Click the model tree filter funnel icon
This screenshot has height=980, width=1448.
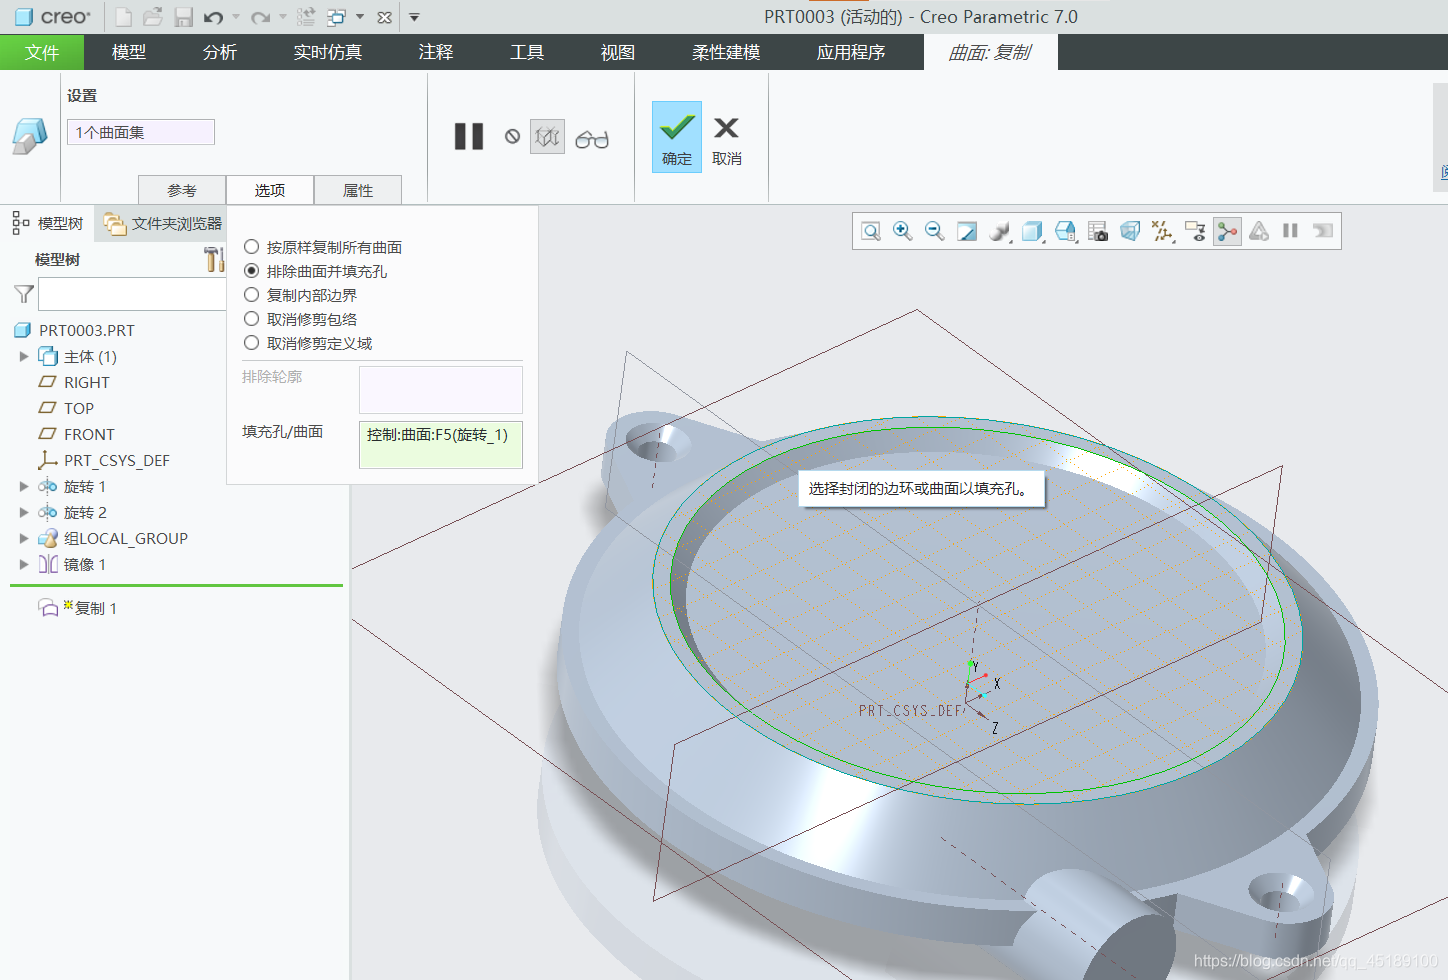pos(24,294)
